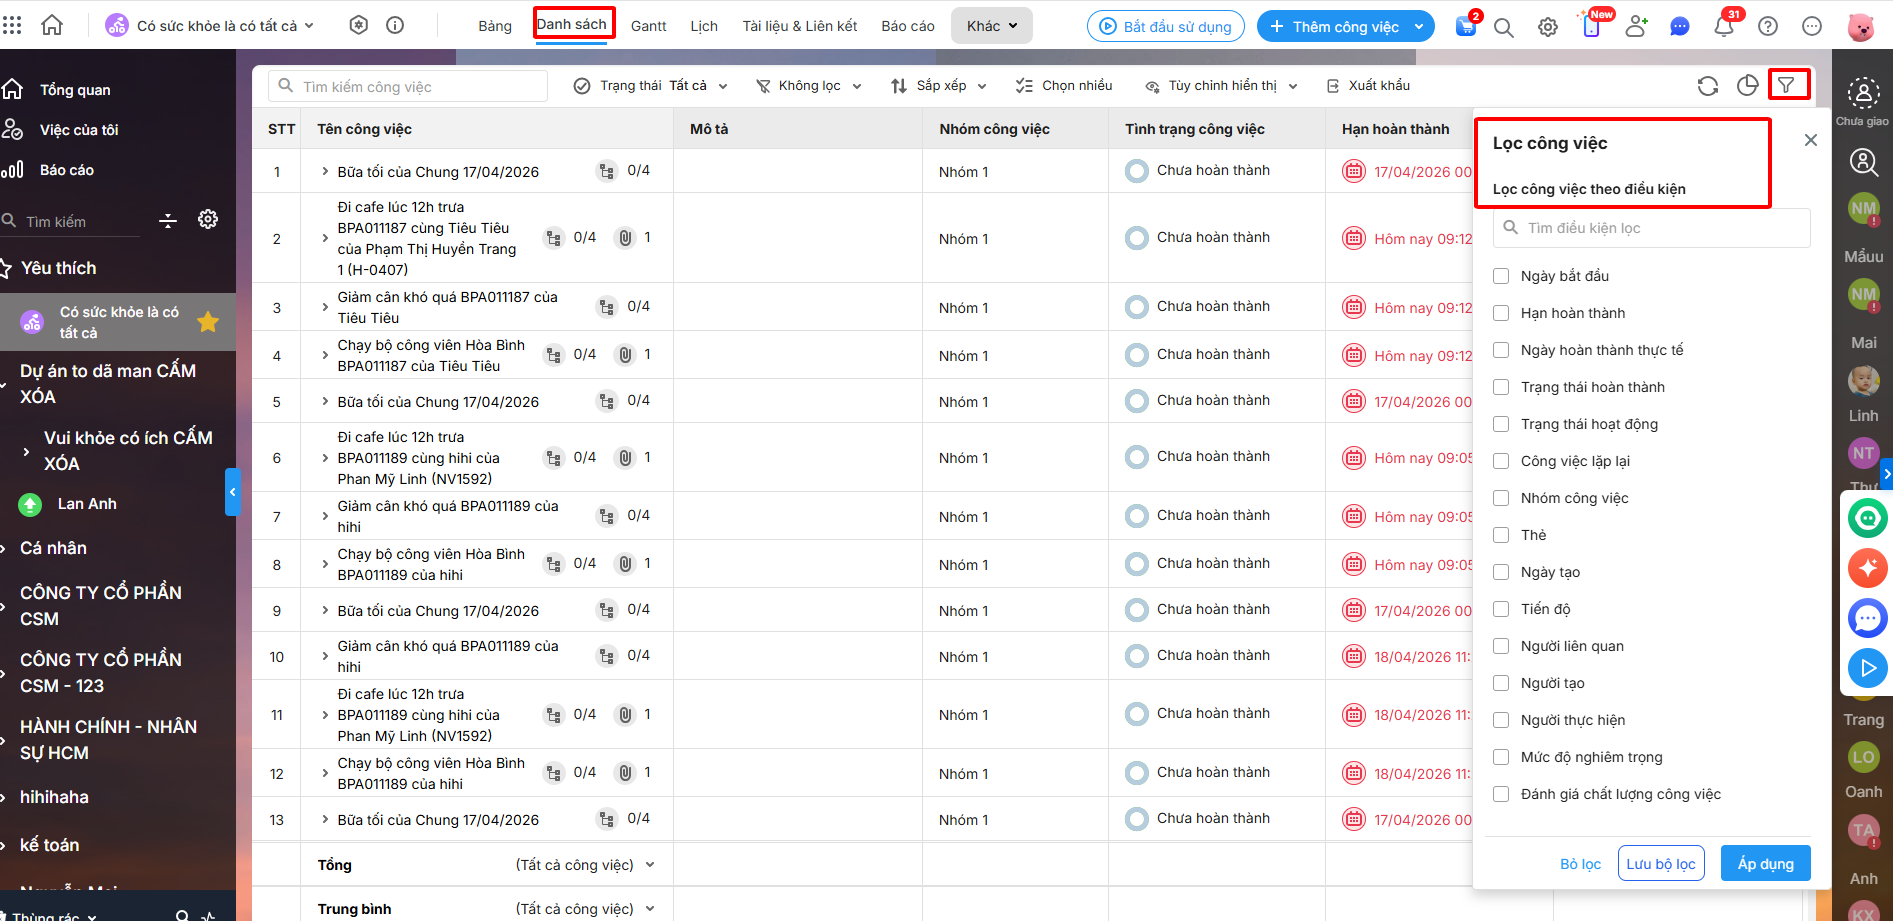Image resolution: width=1893 pixels, height=921 pixels.
Task: Expand the Sắp xếp sort dropdown
Action: click(939, 86)
